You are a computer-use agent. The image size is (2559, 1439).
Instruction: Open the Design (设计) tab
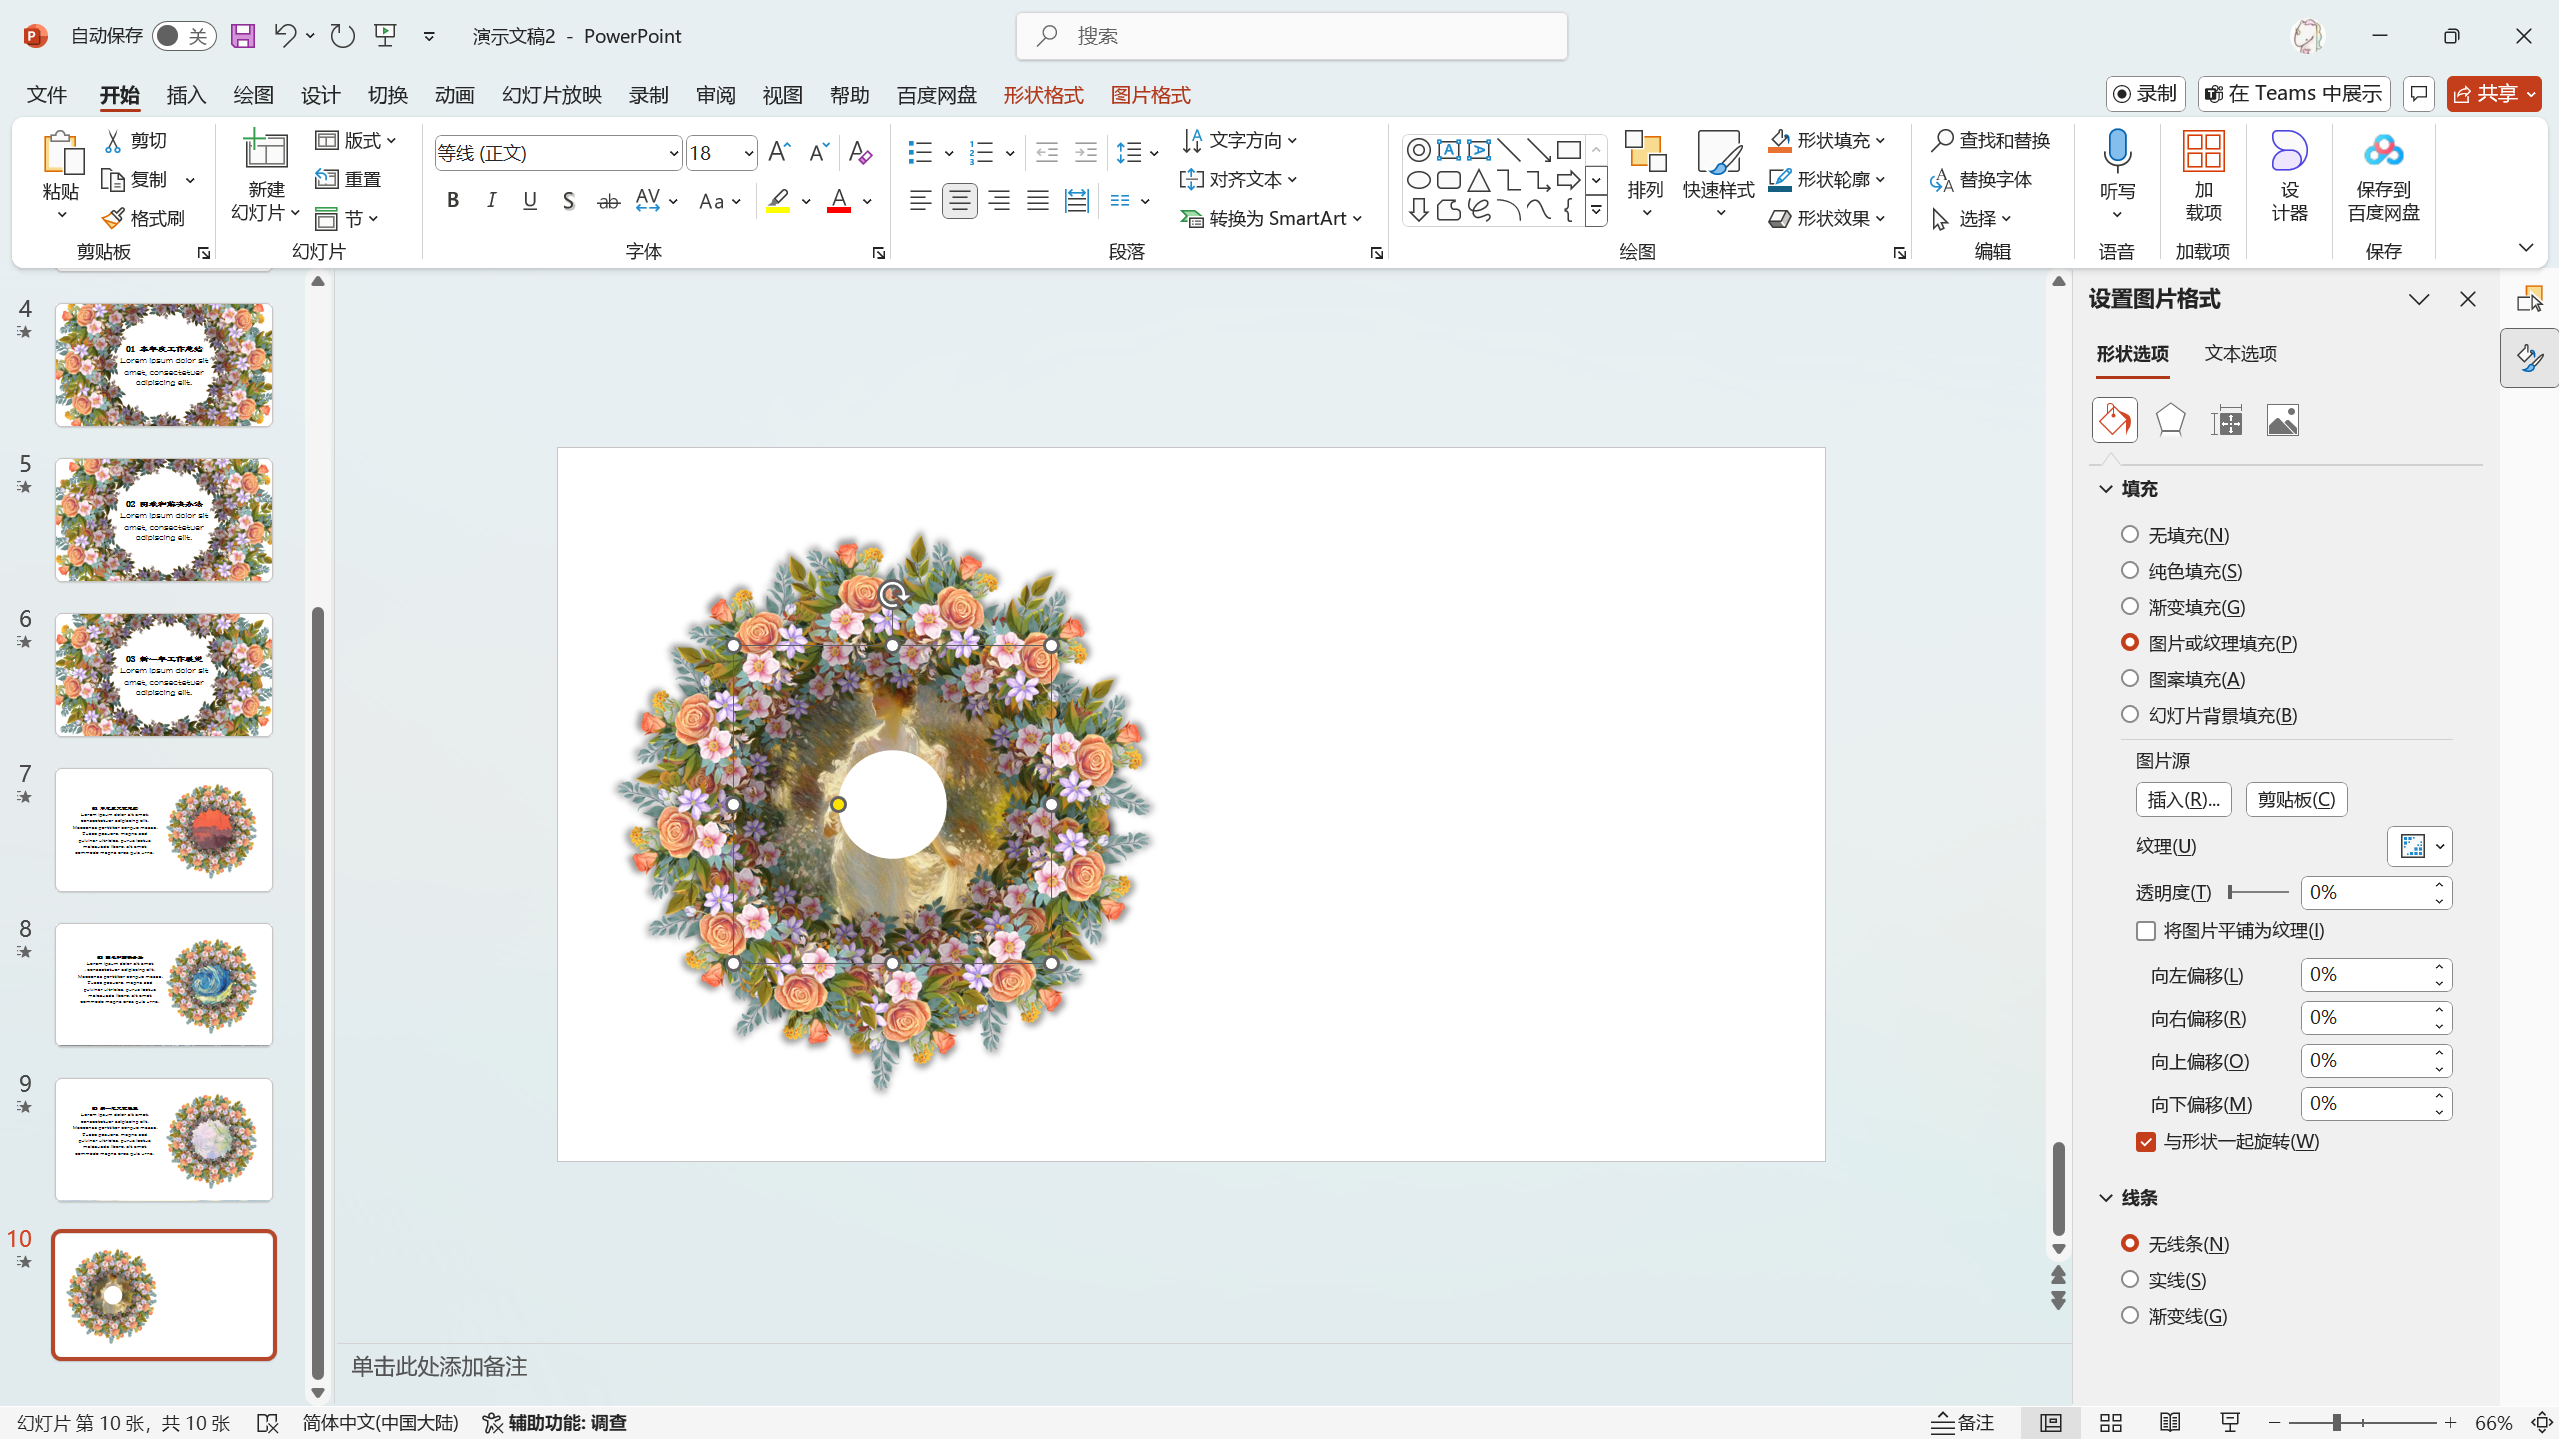pos(320,95)
